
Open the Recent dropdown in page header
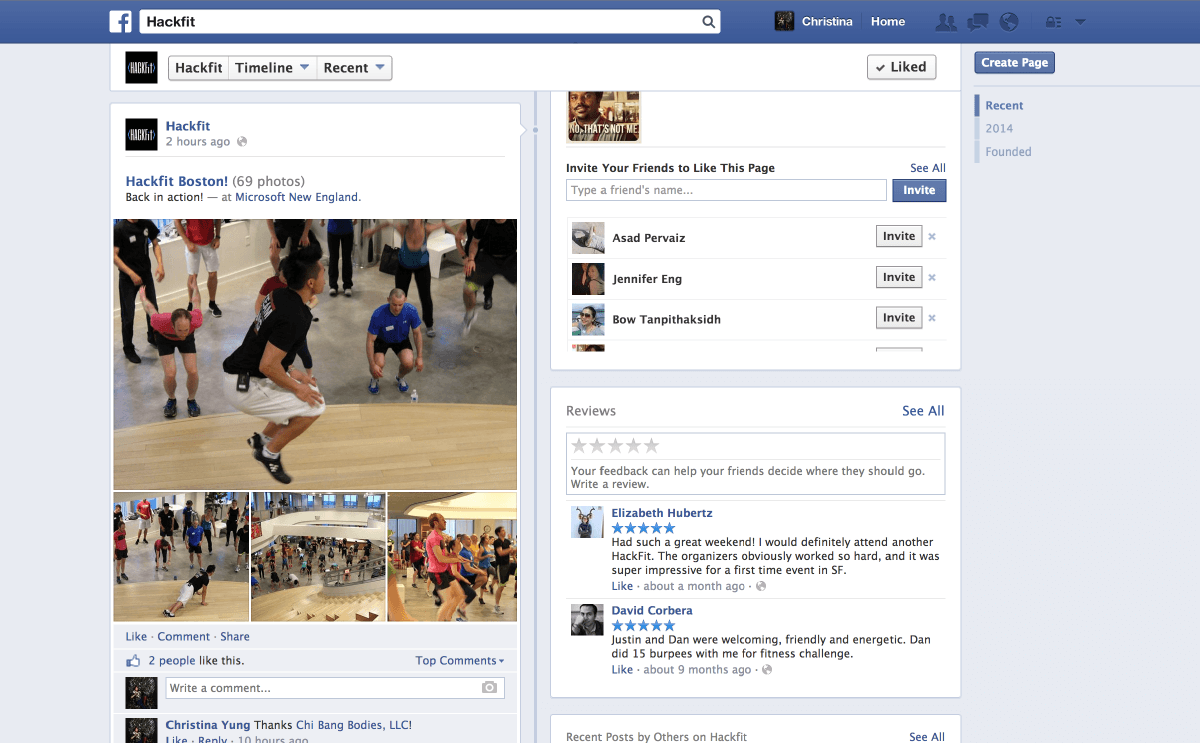354,68
